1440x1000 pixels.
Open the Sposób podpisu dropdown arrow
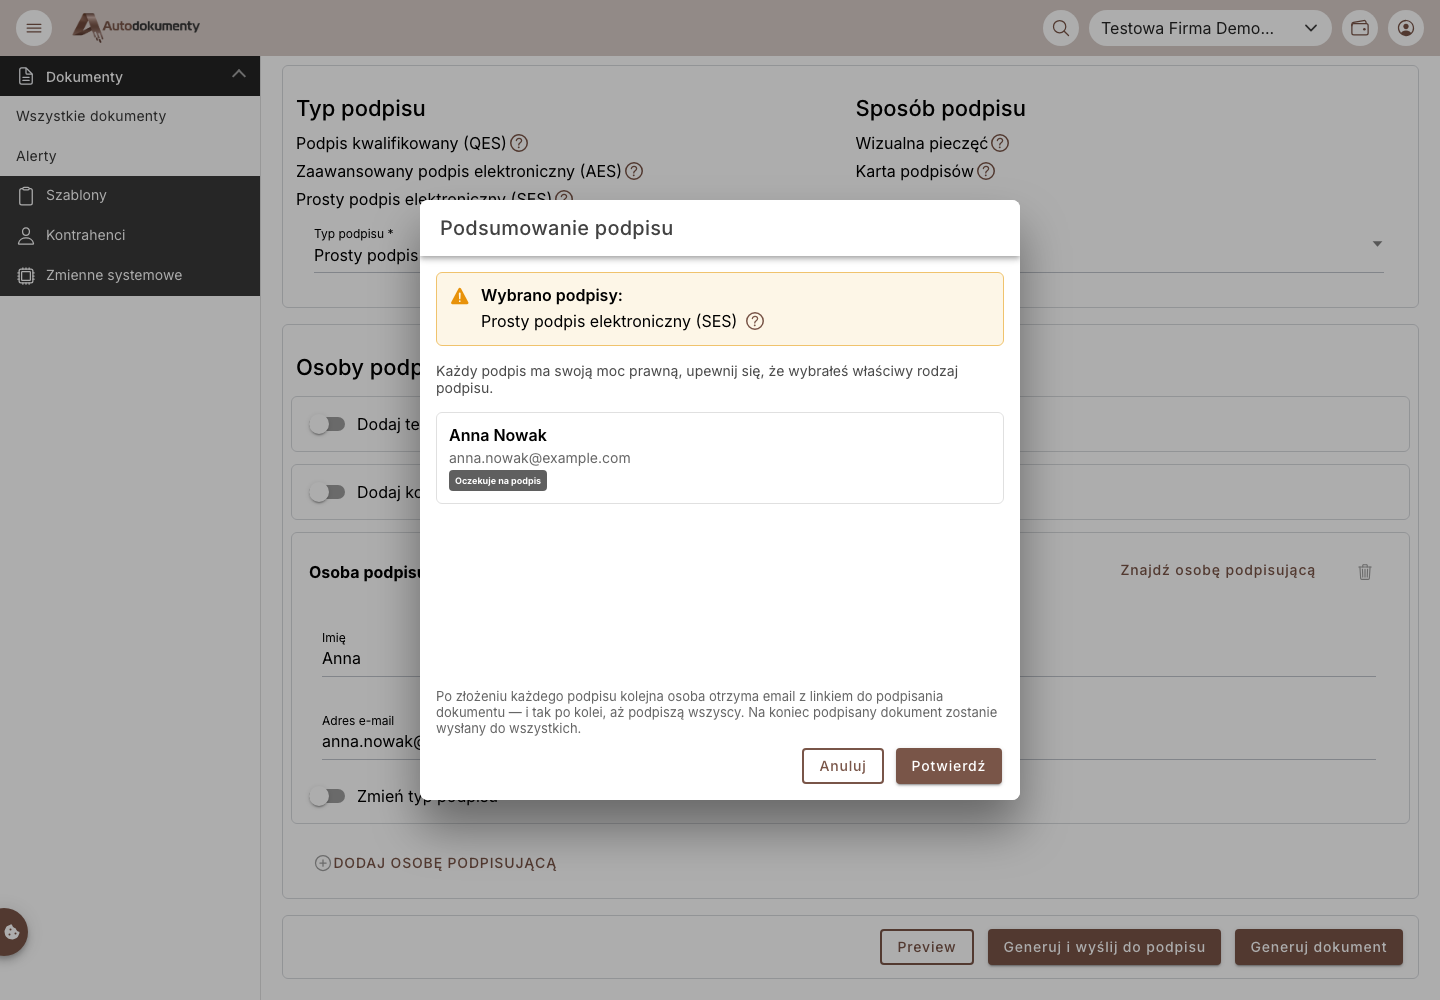pyautogui.click(x=1377, y=244)
